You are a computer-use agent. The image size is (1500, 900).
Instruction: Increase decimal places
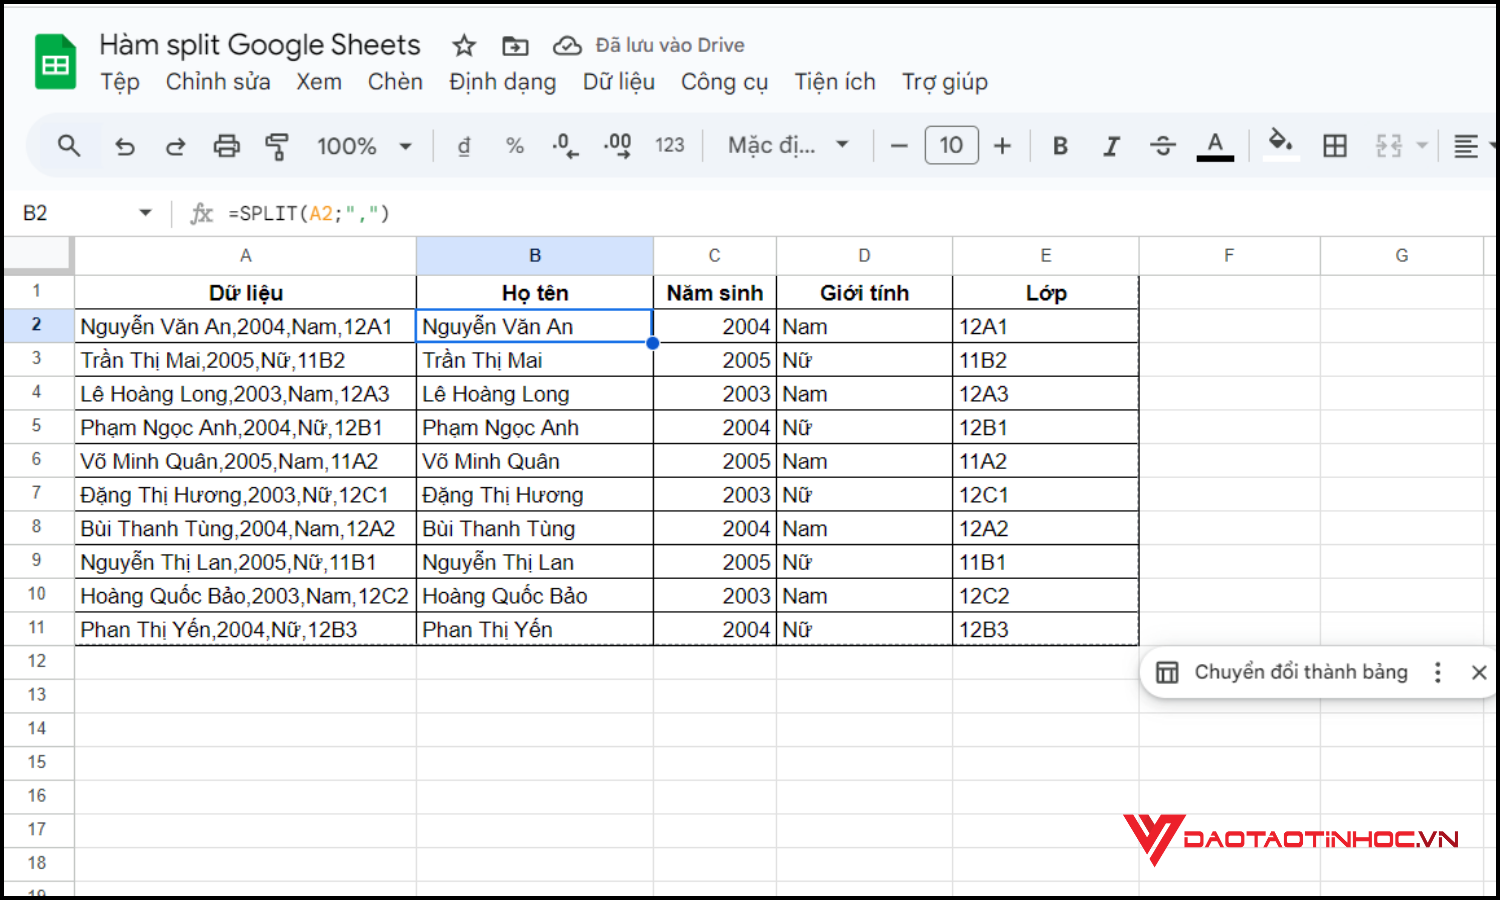(617, 146)
